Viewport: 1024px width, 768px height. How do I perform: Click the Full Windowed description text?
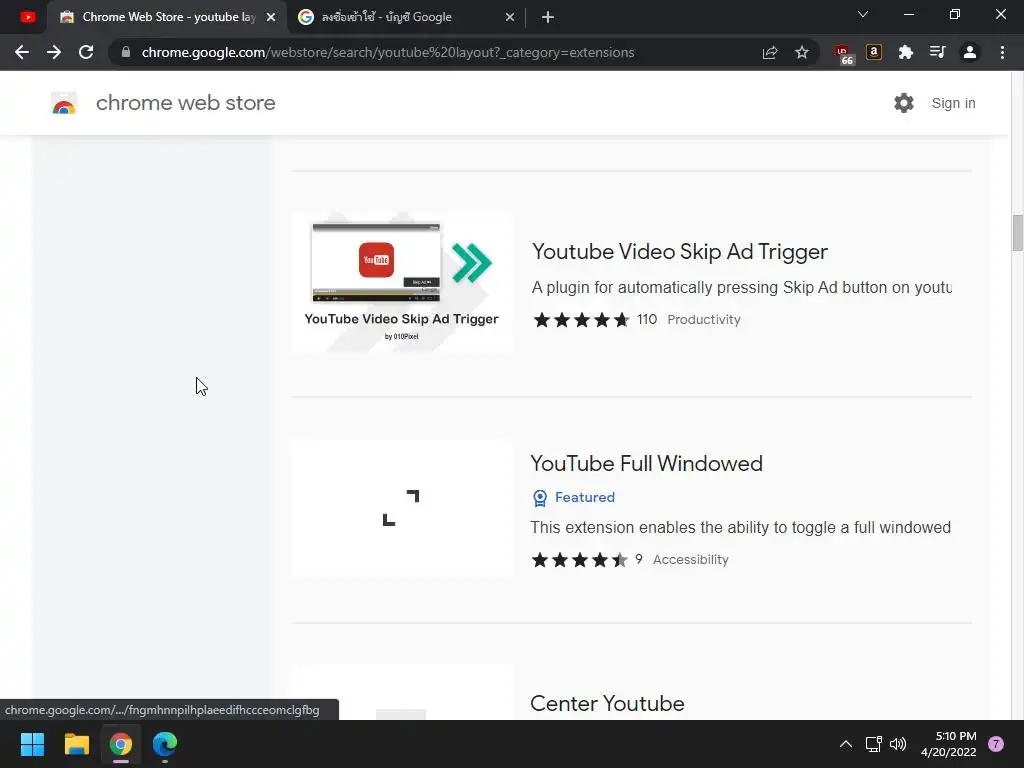(741, 527)
